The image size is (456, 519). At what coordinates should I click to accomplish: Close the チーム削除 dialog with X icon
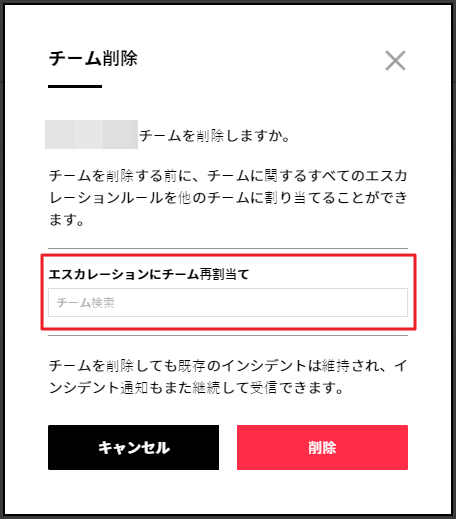click(x=395, y=61)
